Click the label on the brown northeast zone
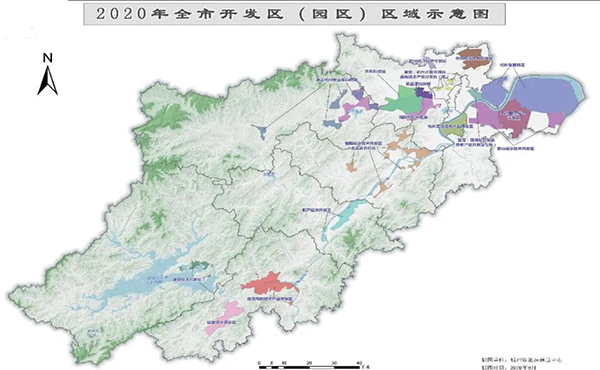Image resolution: width=600 pixels, height=370 pixels. coord(473,59)
